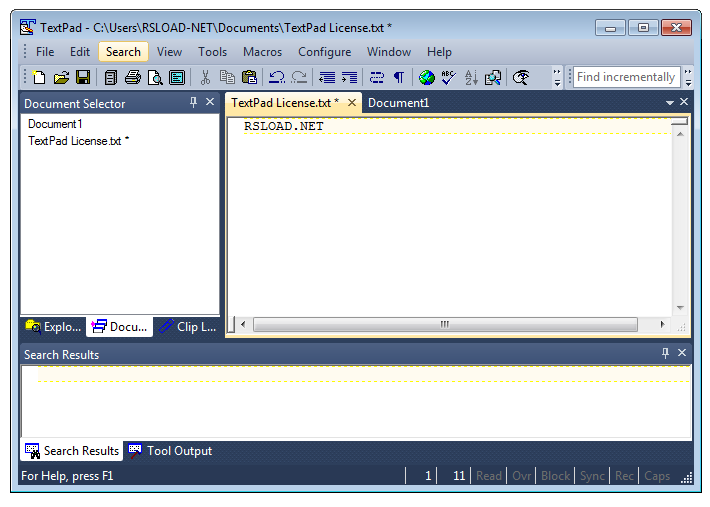This screenshot has width=710, height=507.
Task: Open the File menu
Action: 45,52
